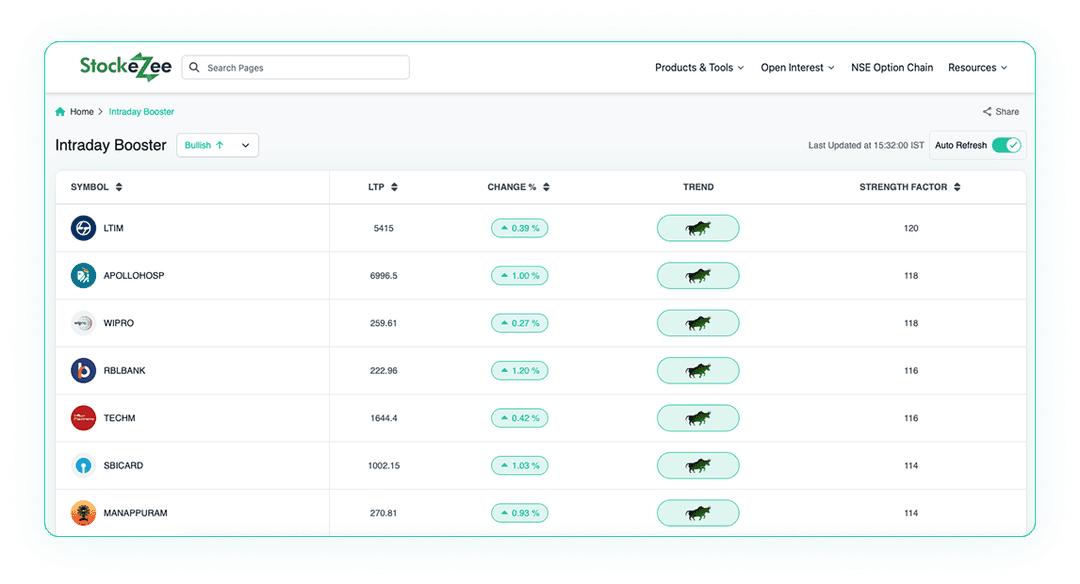
Task: Click the LTP value 1644.4
Action: coord(384,418)
